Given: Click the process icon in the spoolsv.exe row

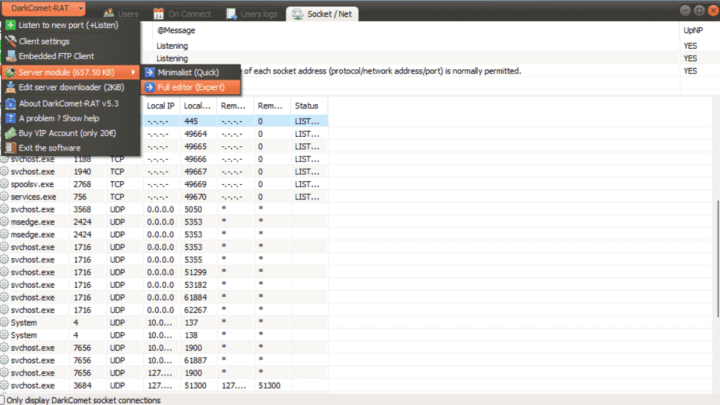Looking at the screenshot, I should 5,184.
